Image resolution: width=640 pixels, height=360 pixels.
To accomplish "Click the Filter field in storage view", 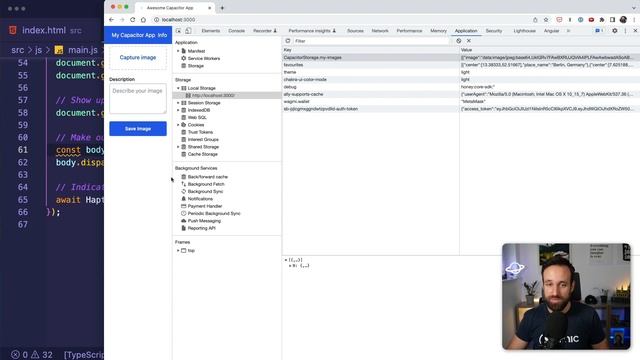I will click(x=371, y=41).
